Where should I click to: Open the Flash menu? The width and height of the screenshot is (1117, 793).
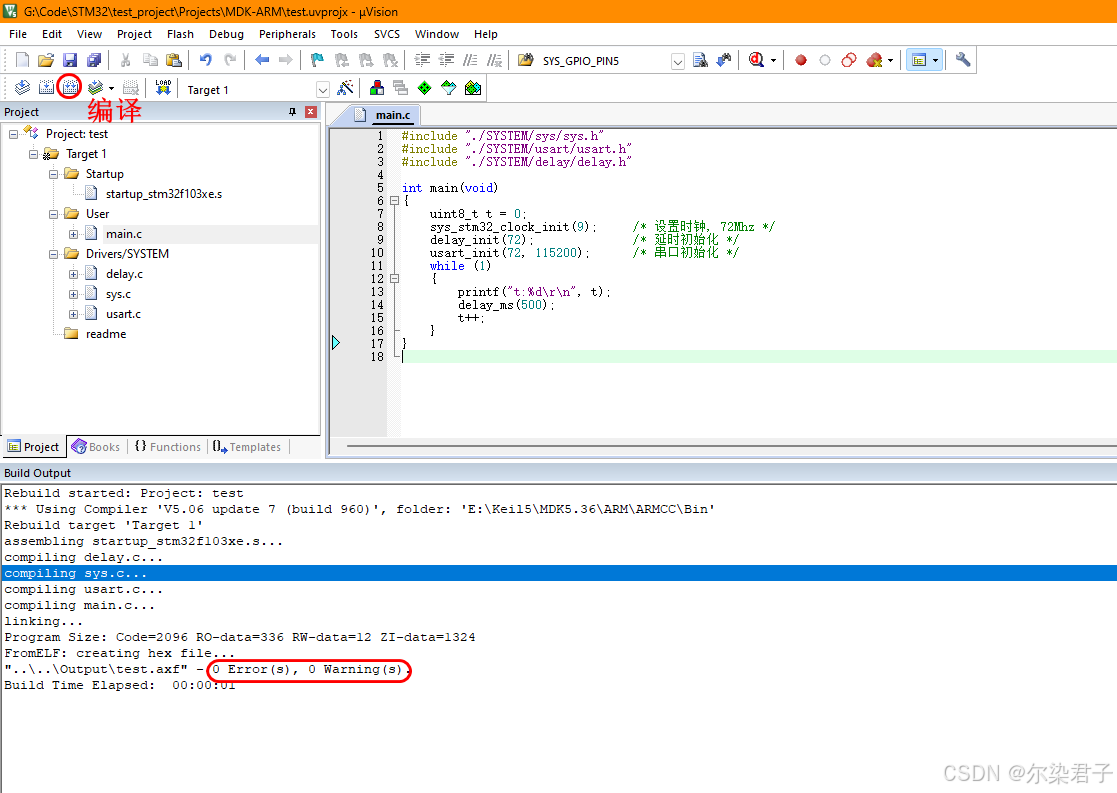tap(180, 34)
